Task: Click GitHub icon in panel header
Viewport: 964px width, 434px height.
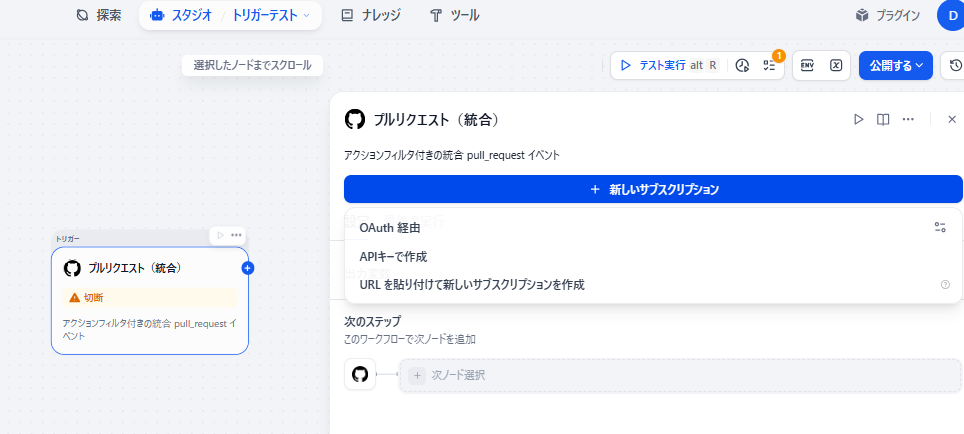Action: tap(355, 119)
